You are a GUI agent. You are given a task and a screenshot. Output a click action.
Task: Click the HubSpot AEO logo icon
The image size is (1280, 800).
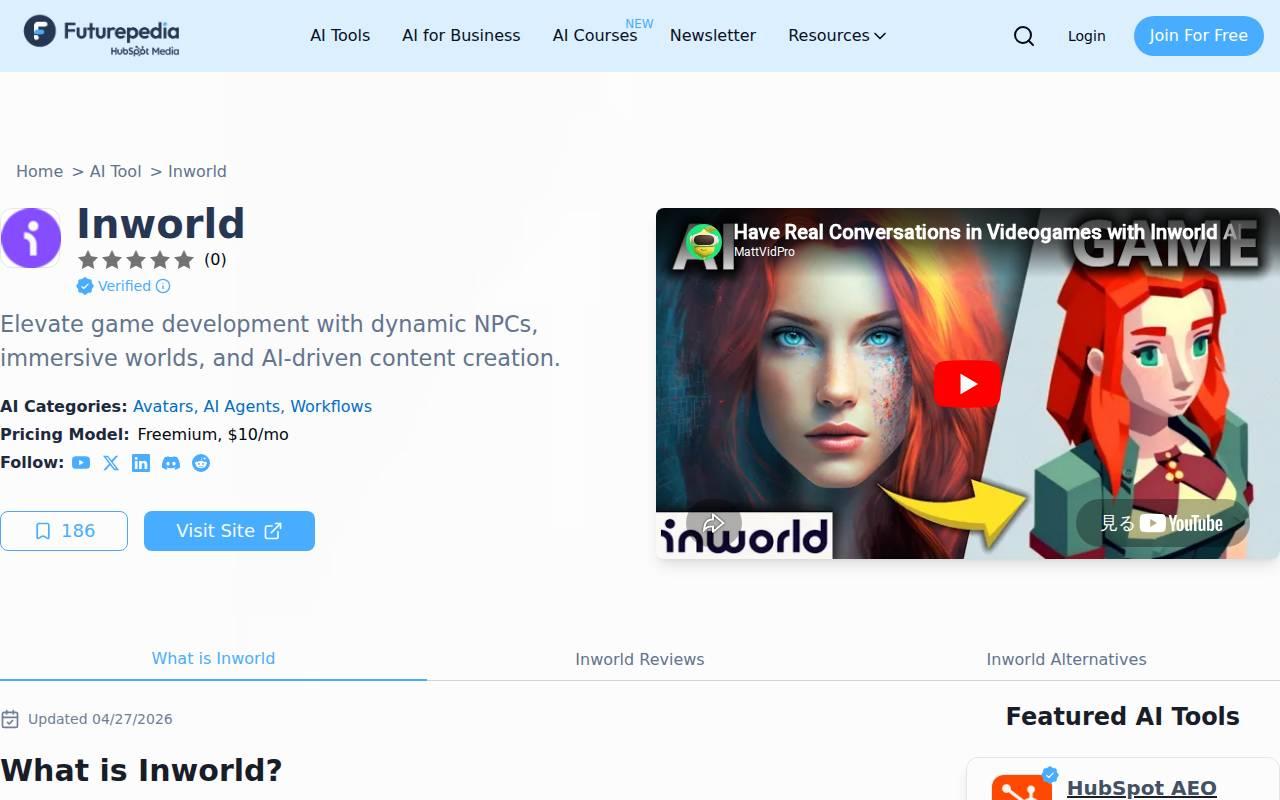click(x=1022, y=787)
